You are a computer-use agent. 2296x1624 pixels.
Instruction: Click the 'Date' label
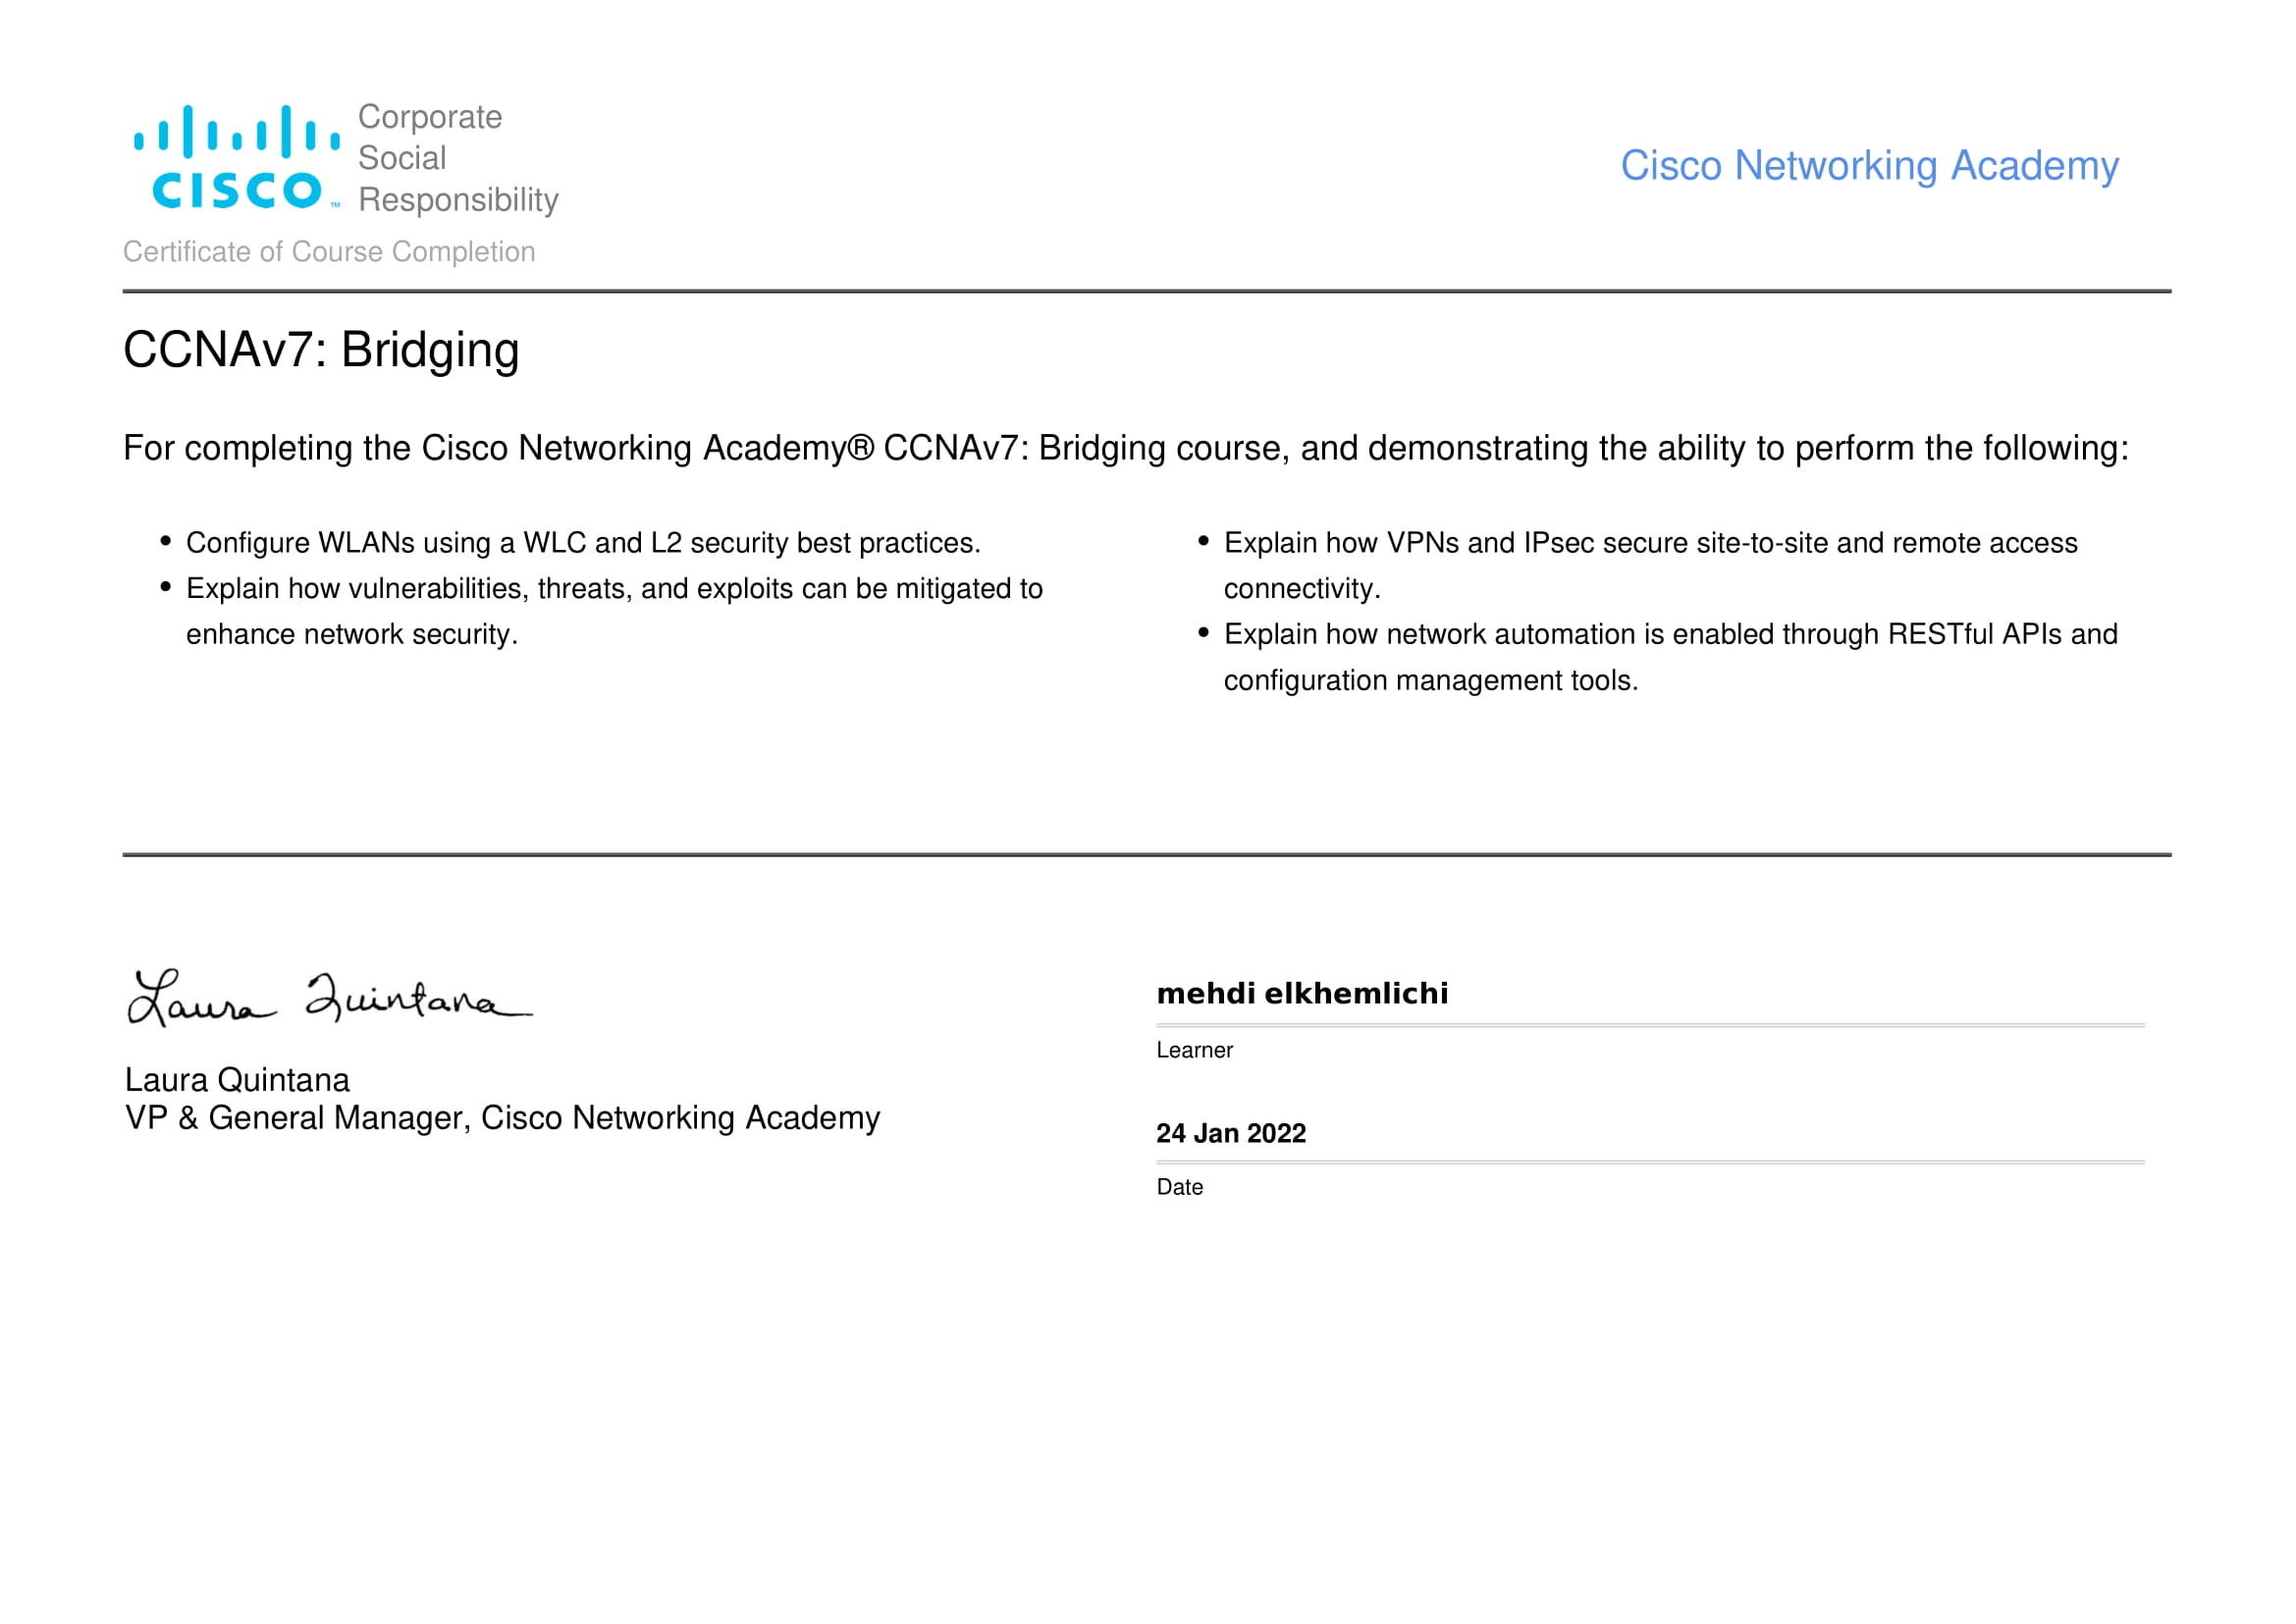pos(1179,1187)
